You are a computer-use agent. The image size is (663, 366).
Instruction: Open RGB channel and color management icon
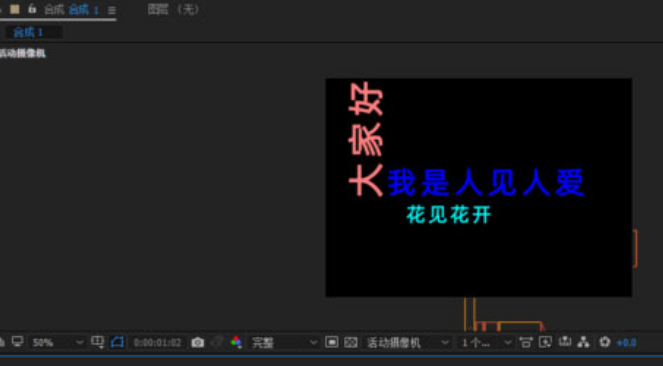[236, 342]
